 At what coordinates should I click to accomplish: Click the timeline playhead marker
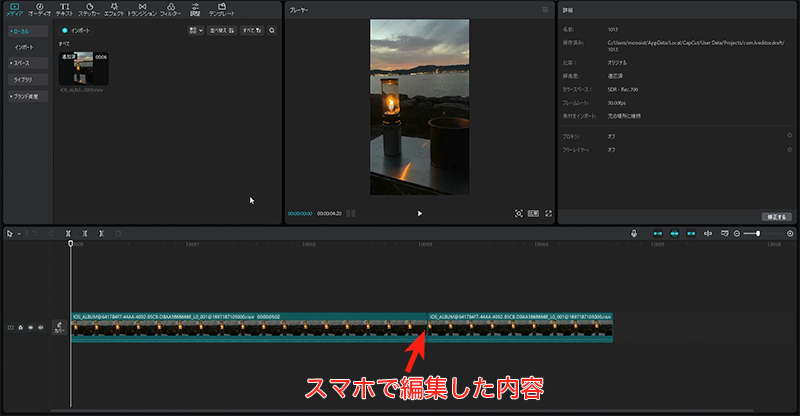coord(71,243)
